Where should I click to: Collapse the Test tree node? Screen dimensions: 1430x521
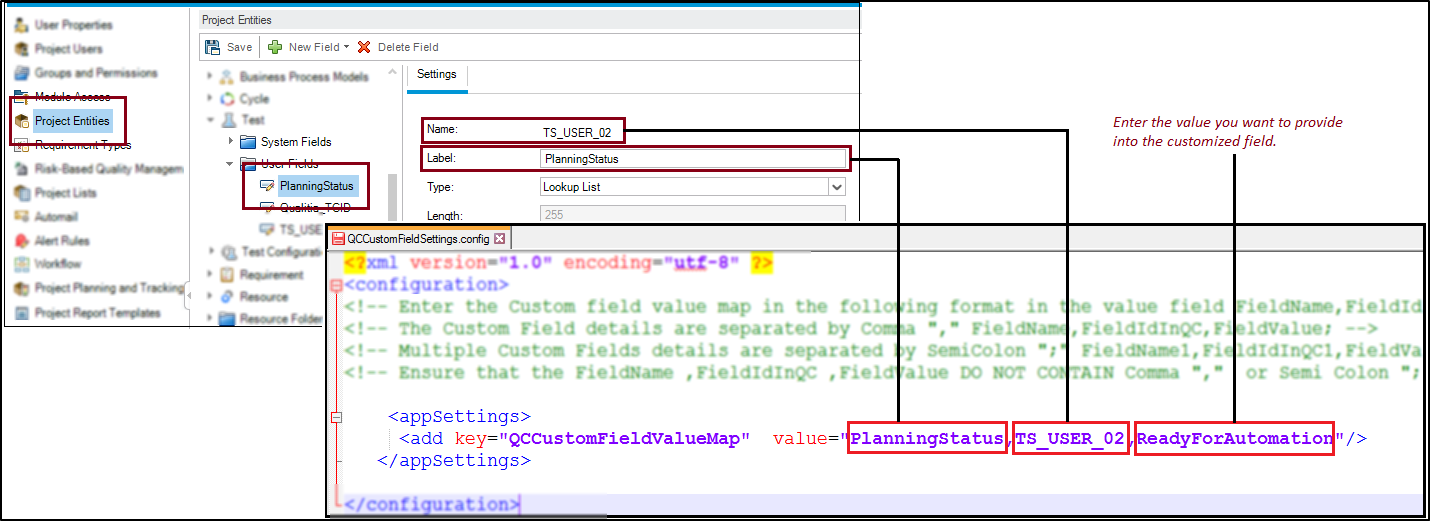tap(210, 120)
